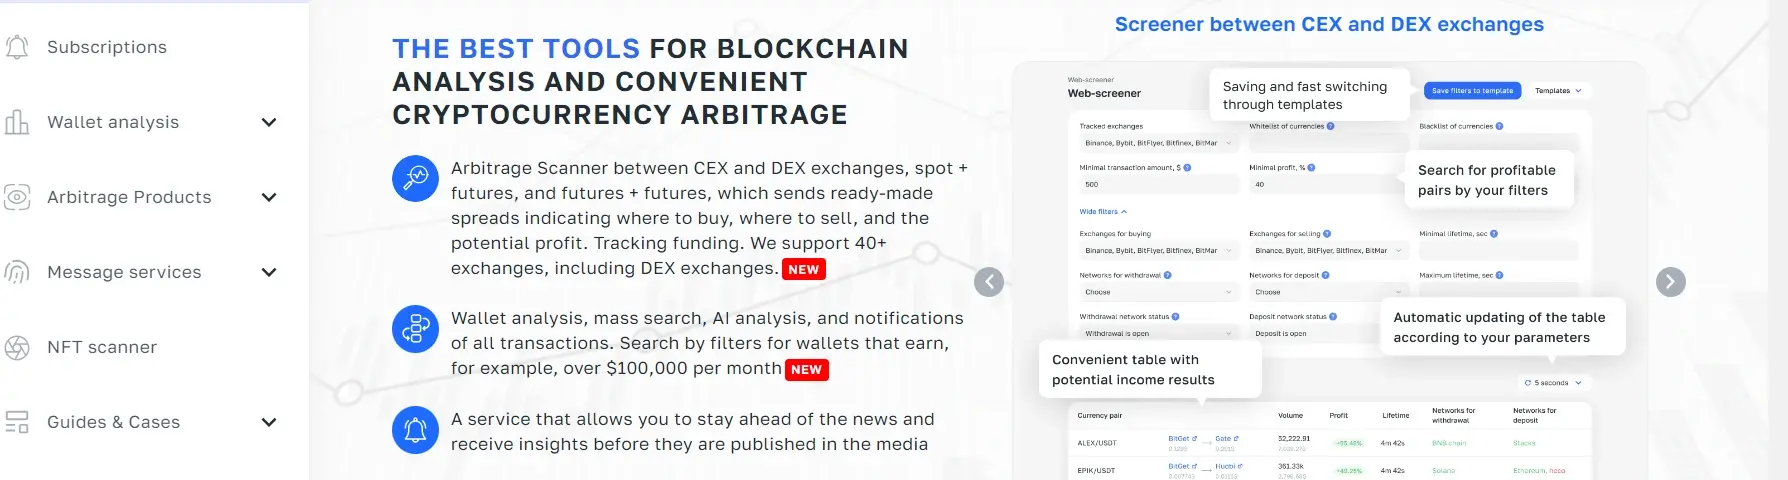Viewport: 1788px width, 480px height.
Task: Click the Guides & Cases icon
Action: [x=17, y=422]
